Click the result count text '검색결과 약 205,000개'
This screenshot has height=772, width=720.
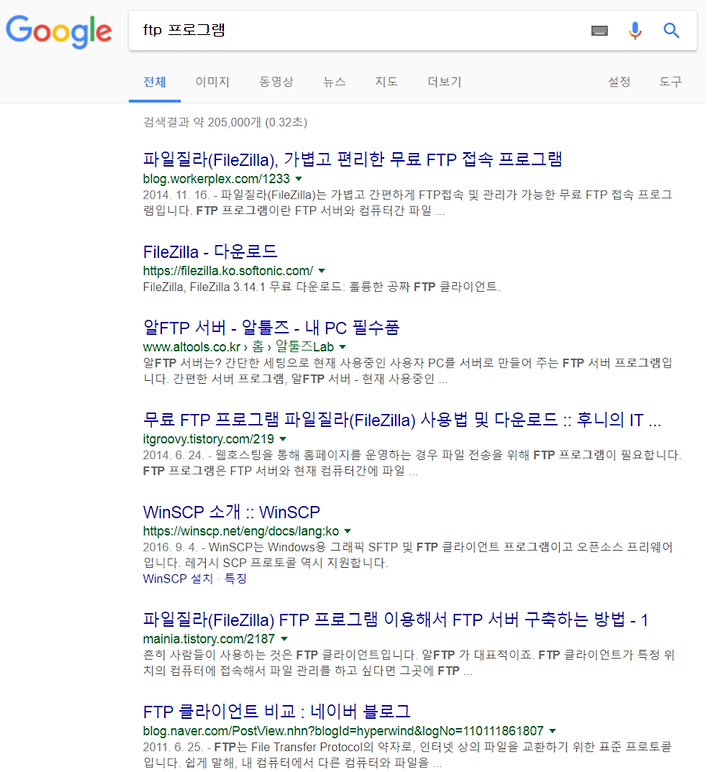202,123
